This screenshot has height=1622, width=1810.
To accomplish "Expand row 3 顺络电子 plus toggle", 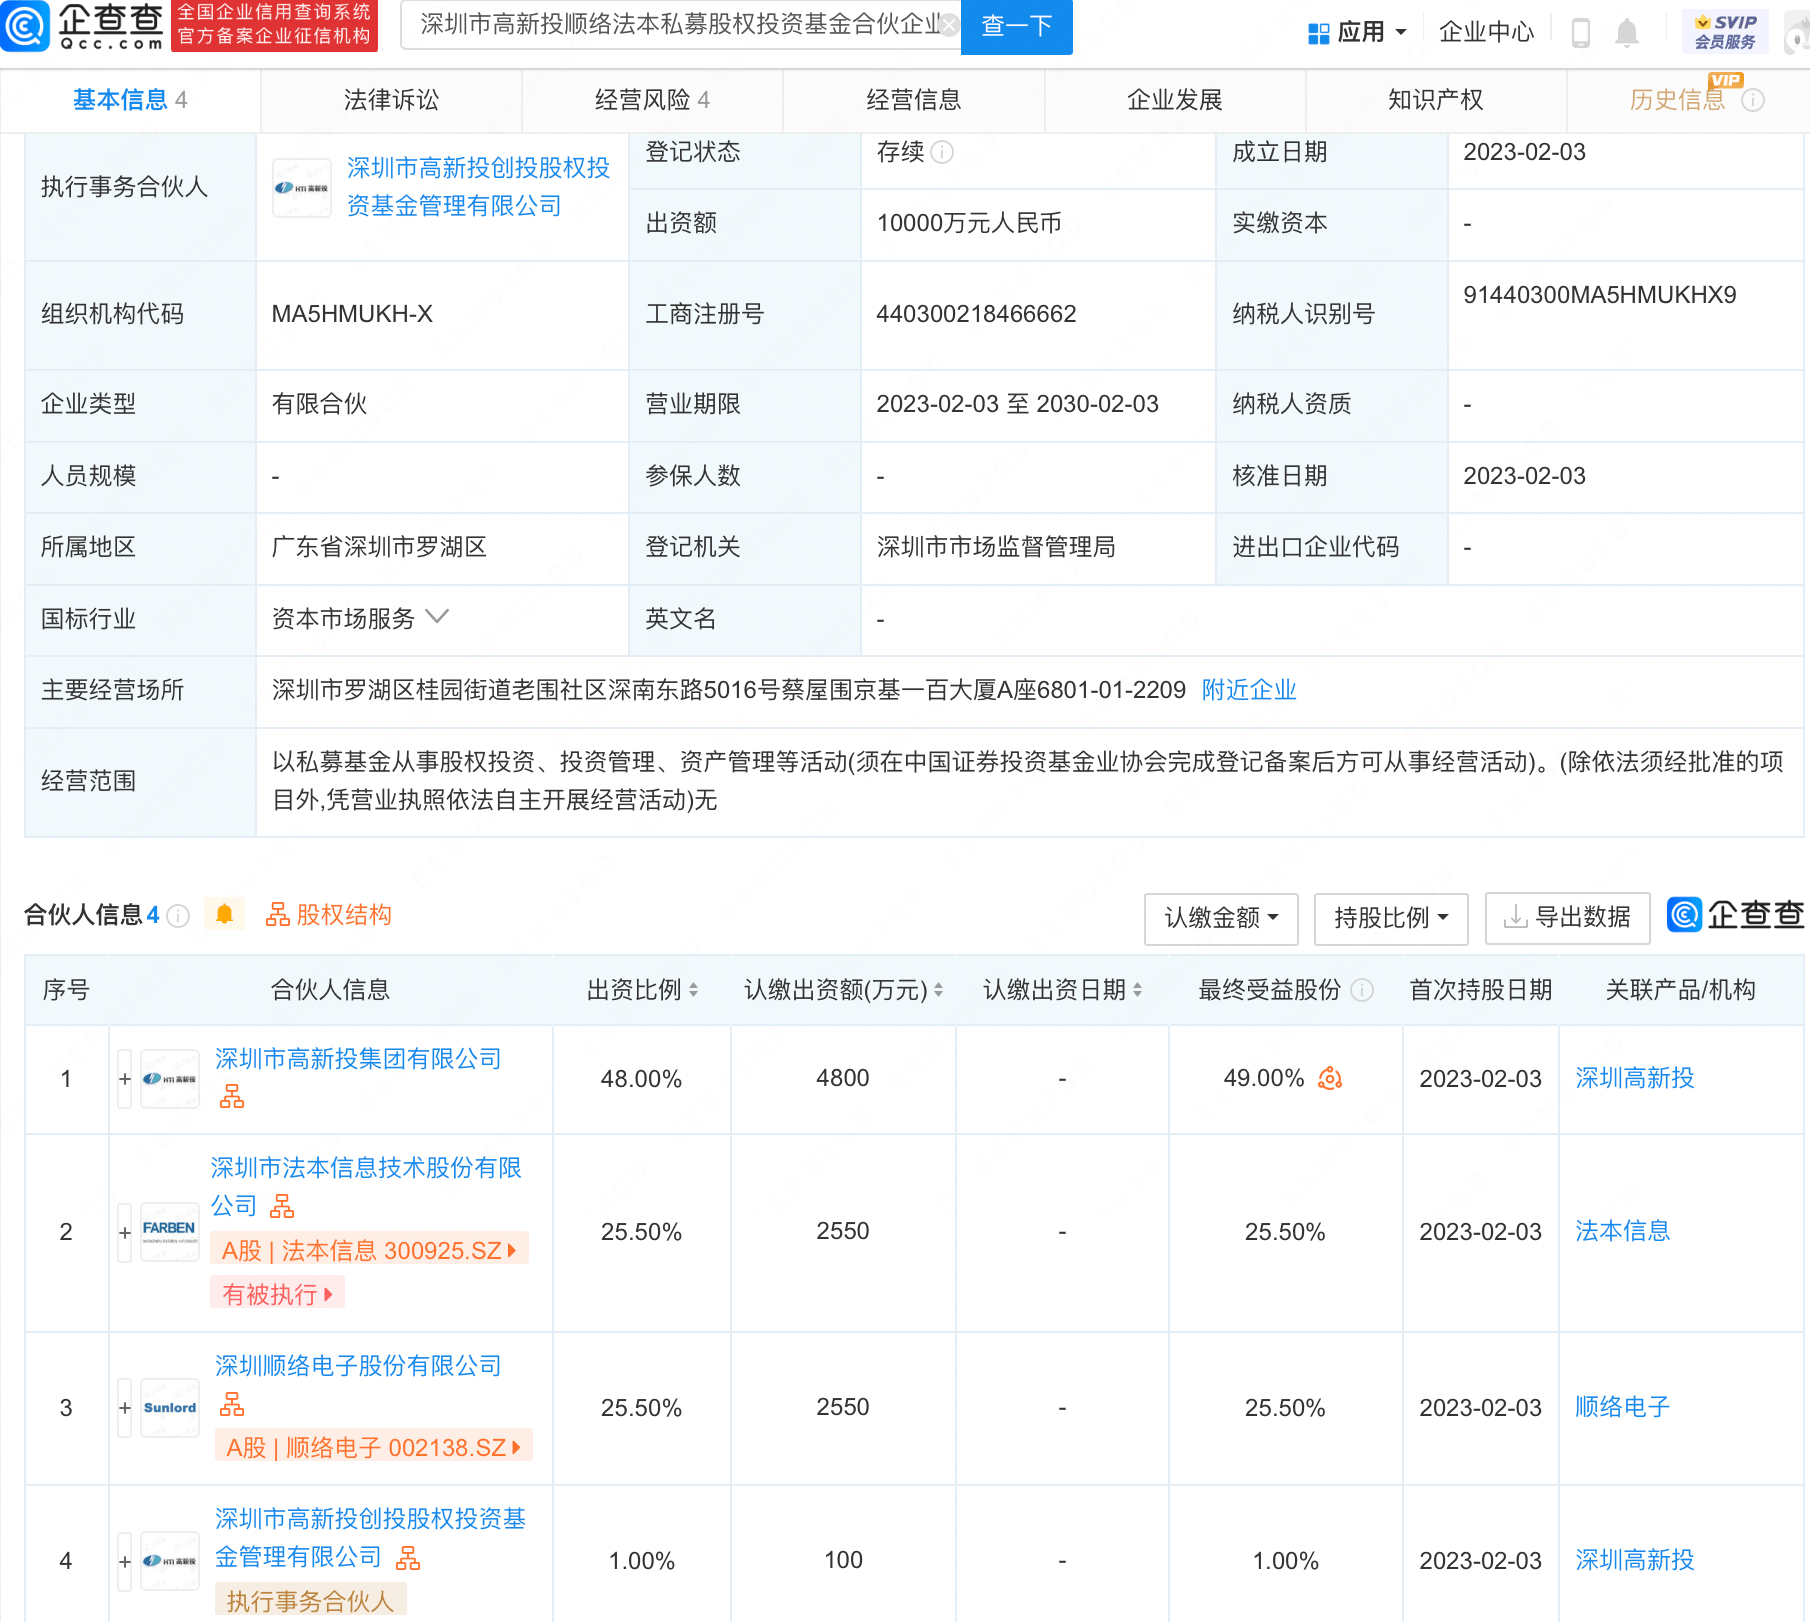I will point(125,1408).
